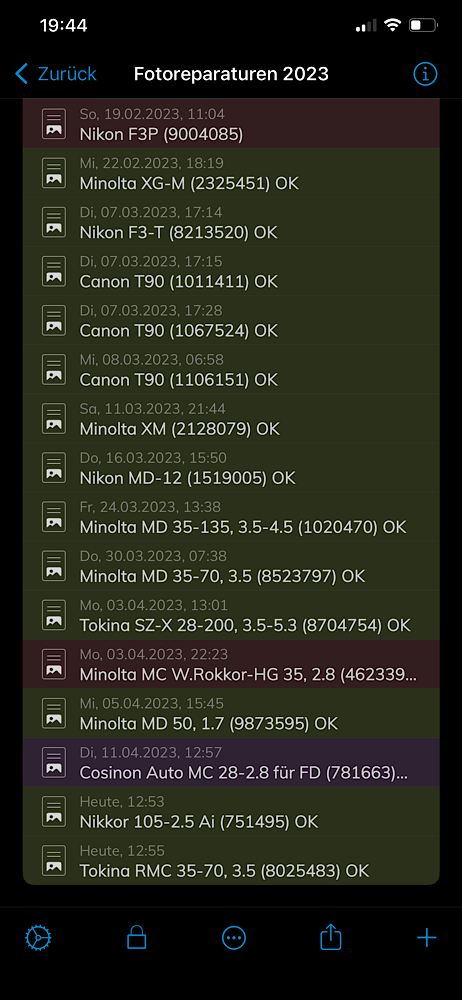Viewport: 462px width, 1000px height.
Task: Tap date Mi, 08.03.2023, 06:58
Action: [x=152, y=360]
